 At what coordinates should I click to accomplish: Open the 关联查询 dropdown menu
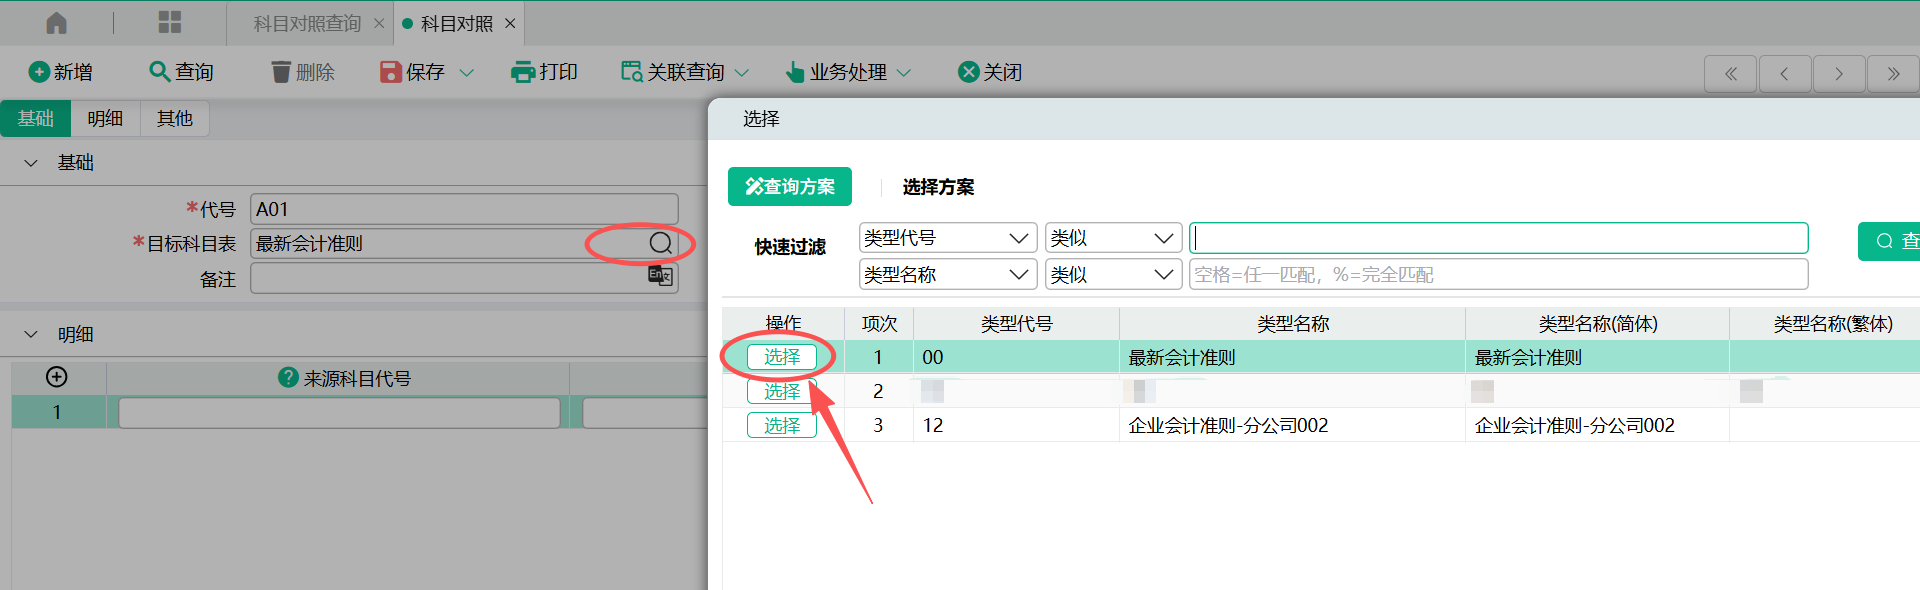pyautogui.click(x=742, y=73)
